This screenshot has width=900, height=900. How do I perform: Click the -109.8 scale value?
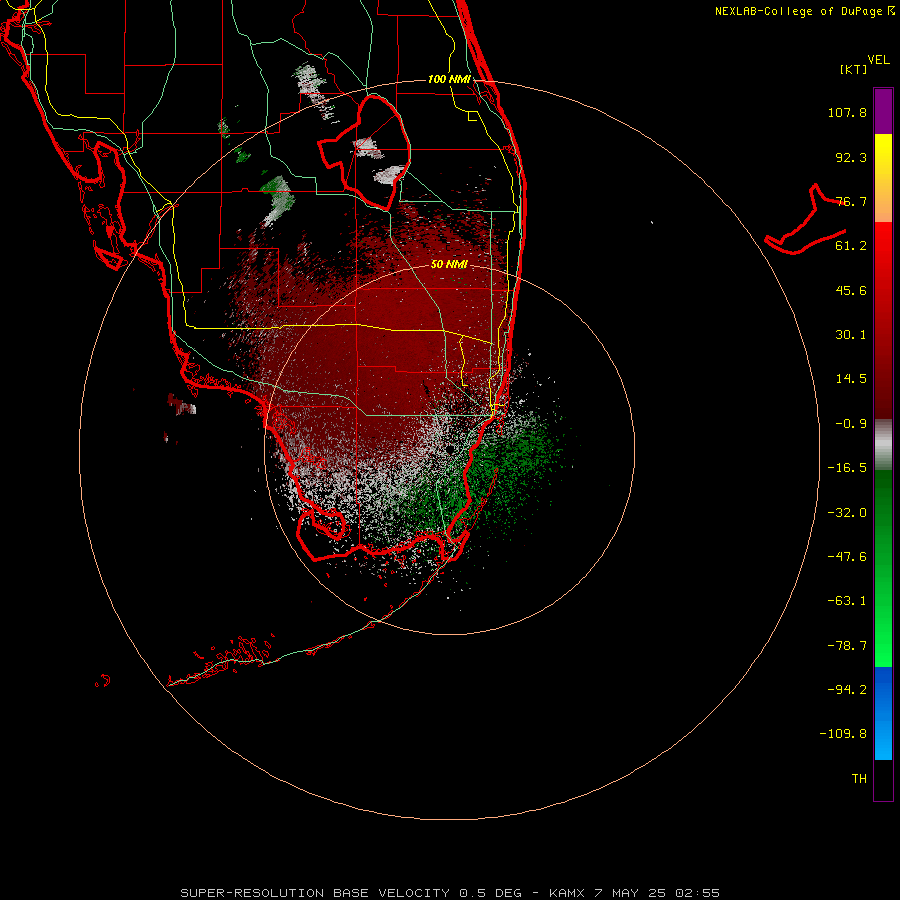(x=843, y=734)
